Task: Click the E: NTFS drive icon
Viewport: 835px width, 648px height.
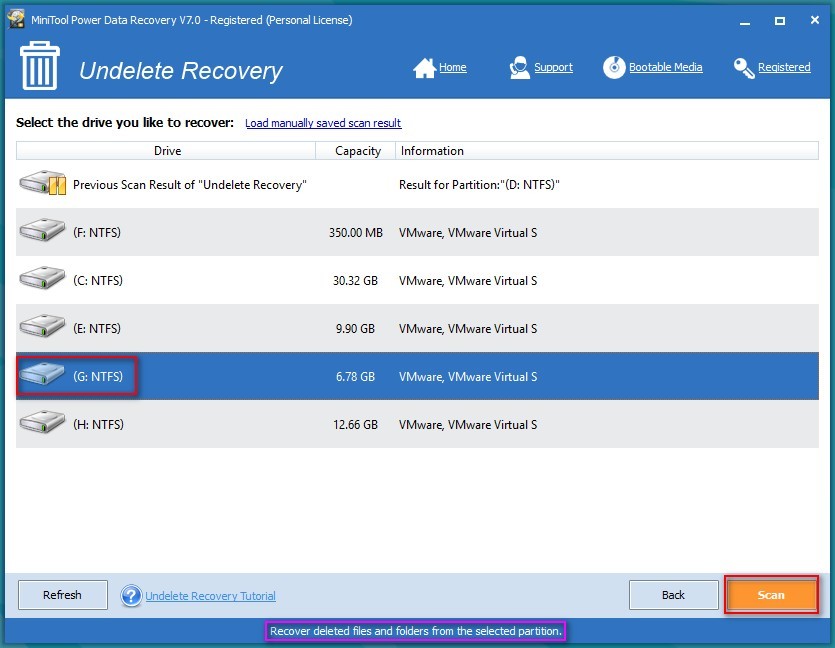Action: pos(42,326)
